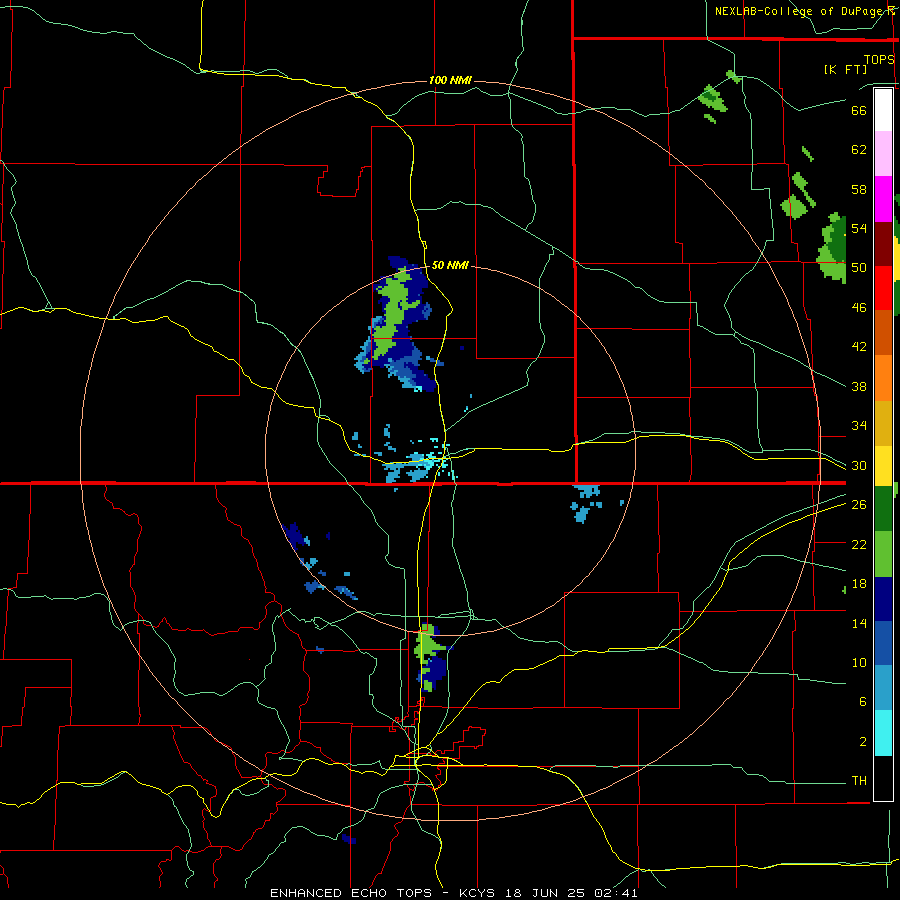Click the light blue echo east of the radar
Image resolution: width=900 pixels, height=900 pixels.
[587, 503]
